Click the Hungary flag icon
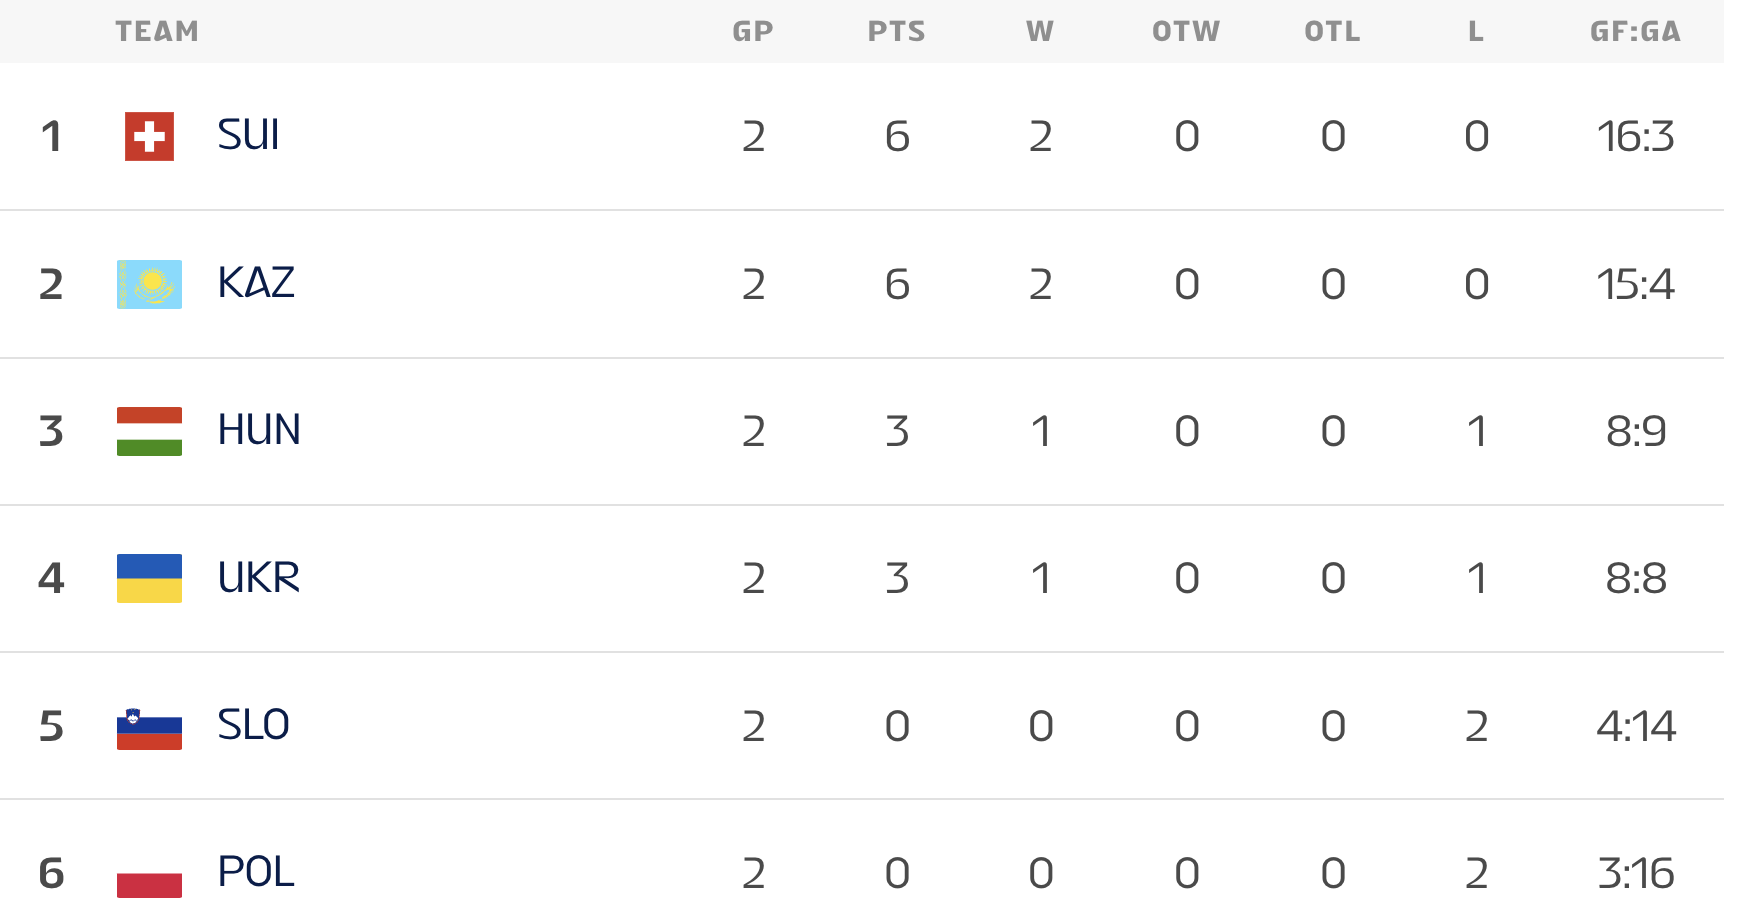This screenshot has height=912, width=1744. click(149, 431)
